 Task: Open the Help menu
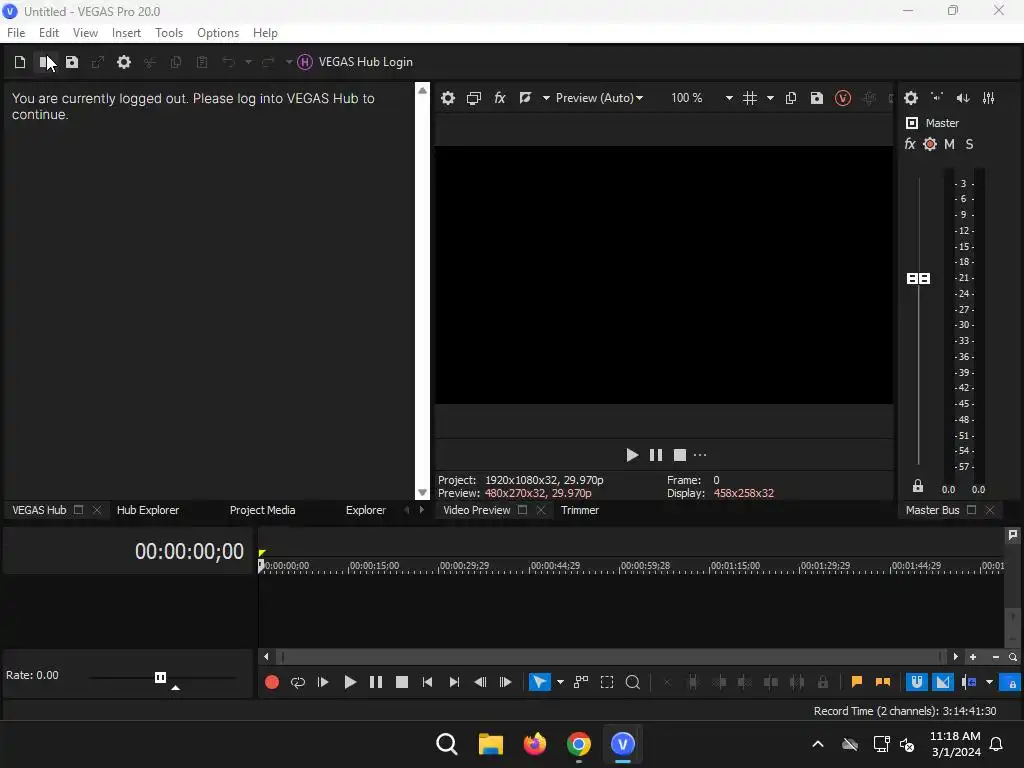(x=265, y=33)
